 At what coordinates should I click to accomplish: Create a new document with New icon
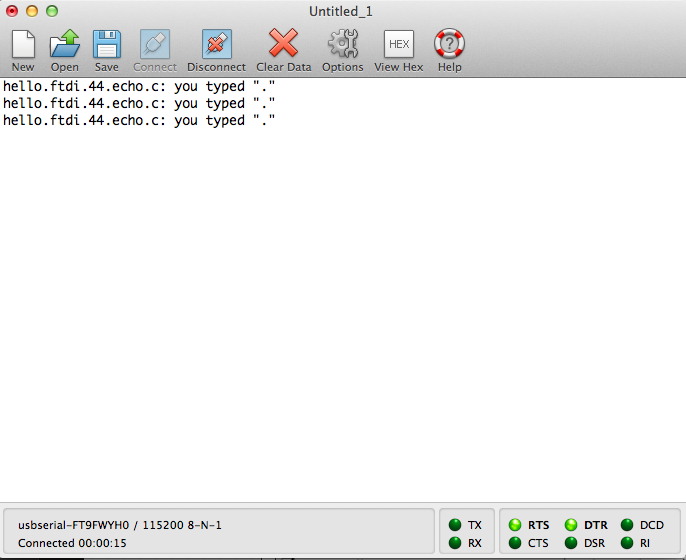(x=23, y=44)
